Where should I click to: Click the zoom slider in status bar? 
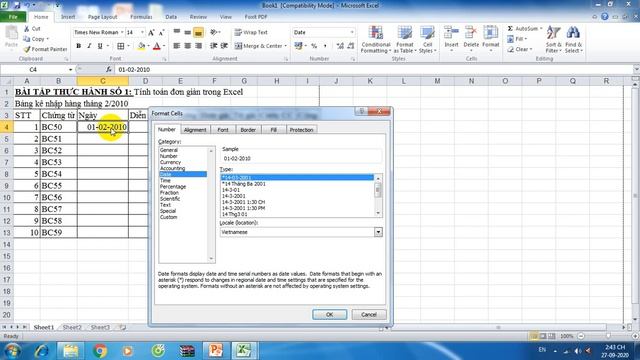pyautogui.click(x=608, y=336)
